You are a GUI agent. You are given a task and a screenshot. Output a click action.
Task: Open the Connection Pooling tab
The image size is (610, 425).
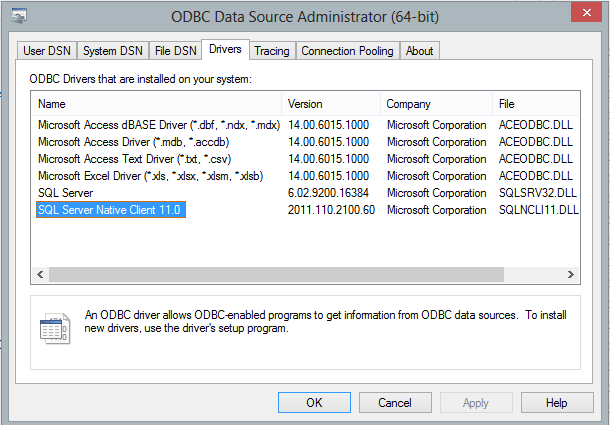[x=347, y=51]
